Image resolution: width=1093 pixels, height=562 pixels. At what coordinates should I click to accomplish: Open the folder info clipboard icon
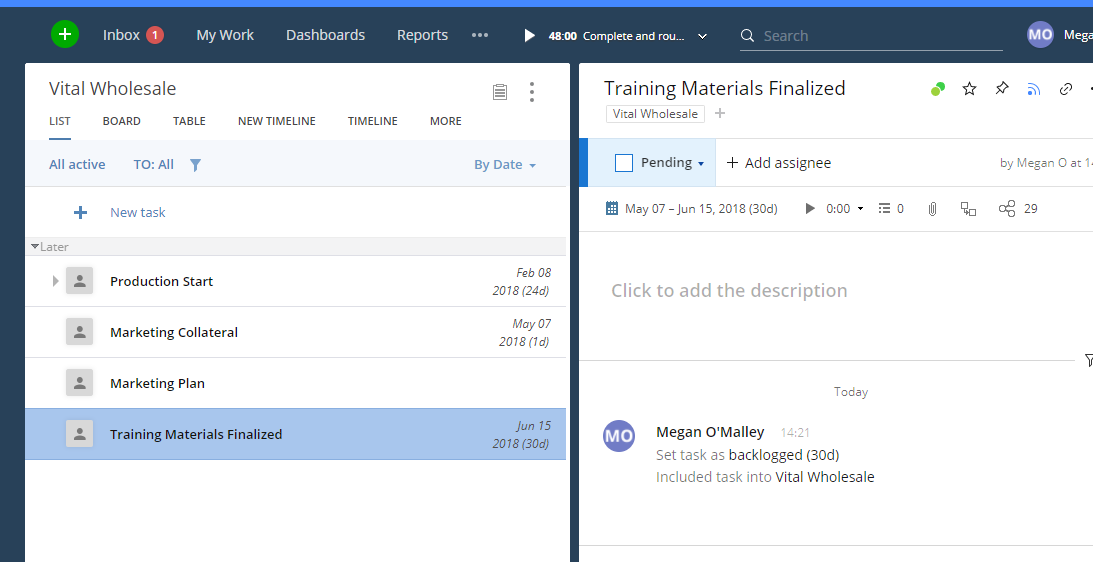[x=500, y=92]
